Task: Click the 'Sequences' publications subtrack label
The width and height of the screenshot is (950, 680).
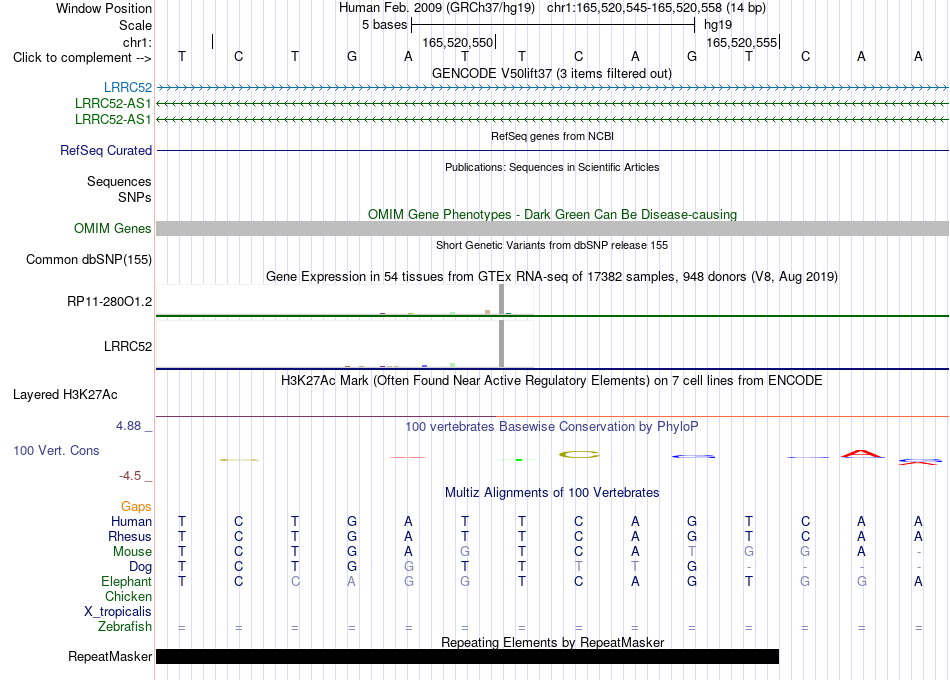Action: click(119, 181)
